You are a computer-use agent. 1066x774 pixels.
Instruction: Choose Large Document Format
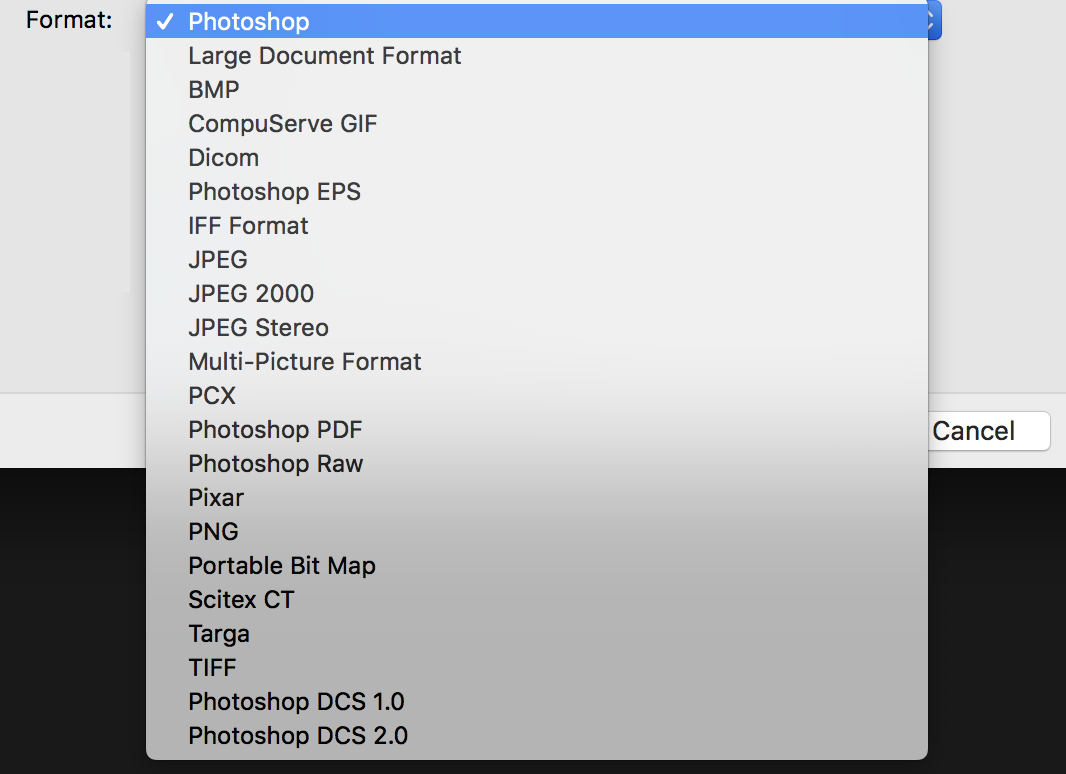click(324, 55)
